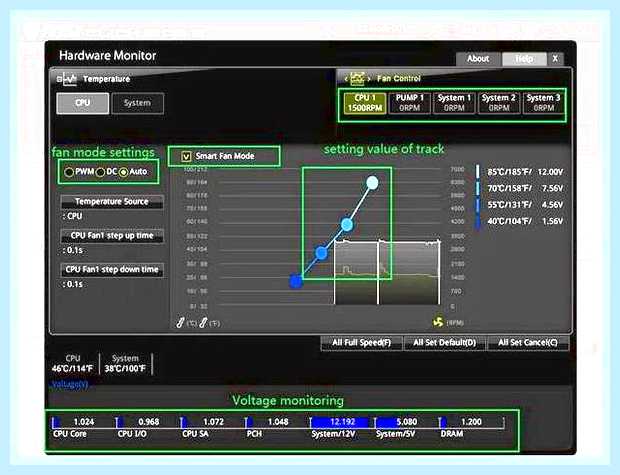Select the Auto fan mode radio

pyautogui.click(x=124, y=172)
